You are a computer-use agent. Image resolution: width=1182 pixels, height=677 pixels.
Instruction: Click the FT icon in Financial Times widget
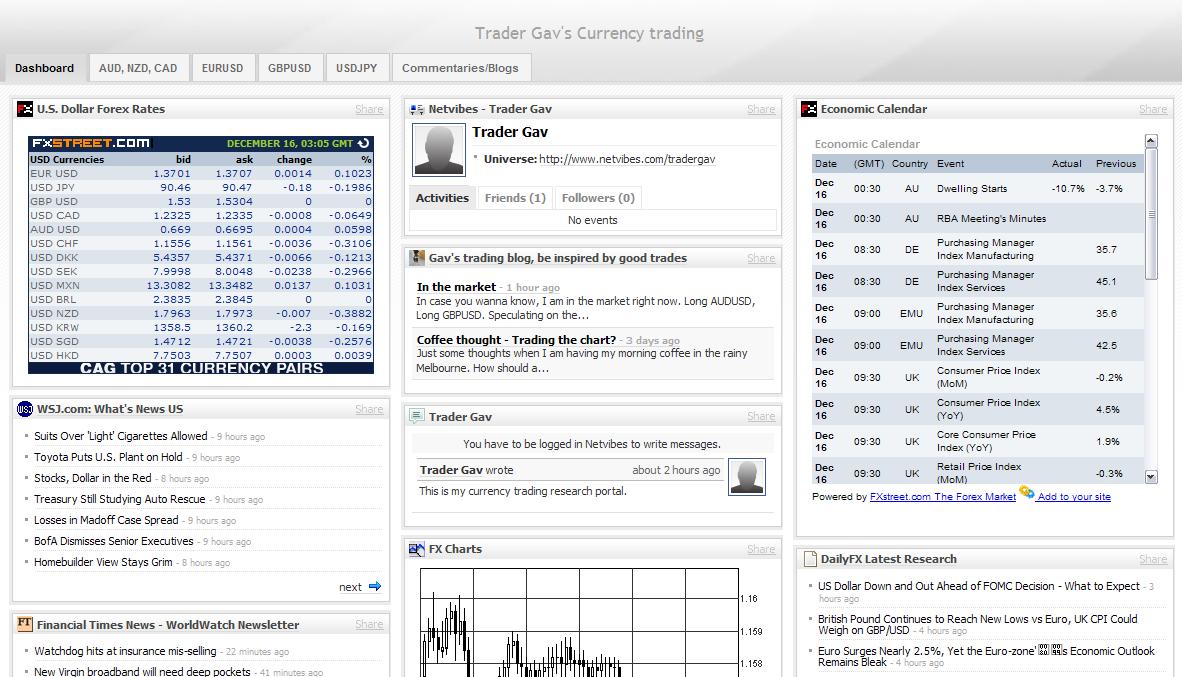(25, 624)
